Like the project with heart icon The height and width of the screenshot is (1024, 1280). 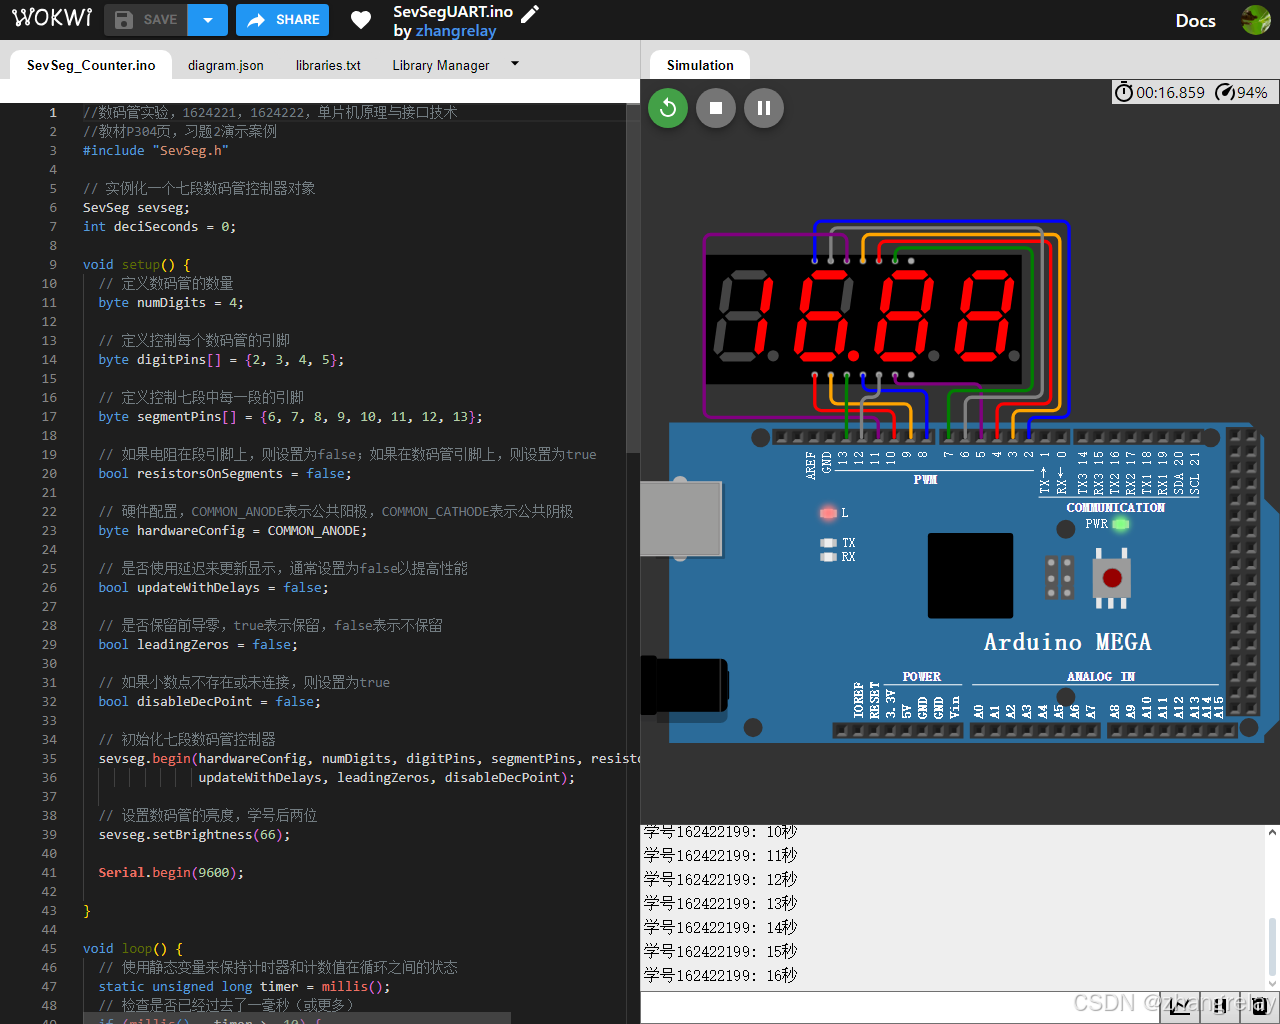[x=361, y=20]
